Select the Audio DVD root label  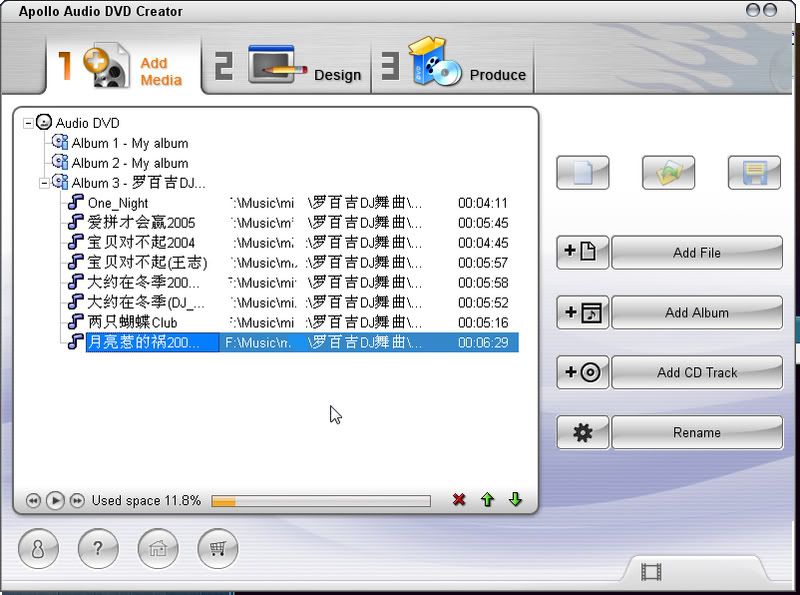point(87,123)
